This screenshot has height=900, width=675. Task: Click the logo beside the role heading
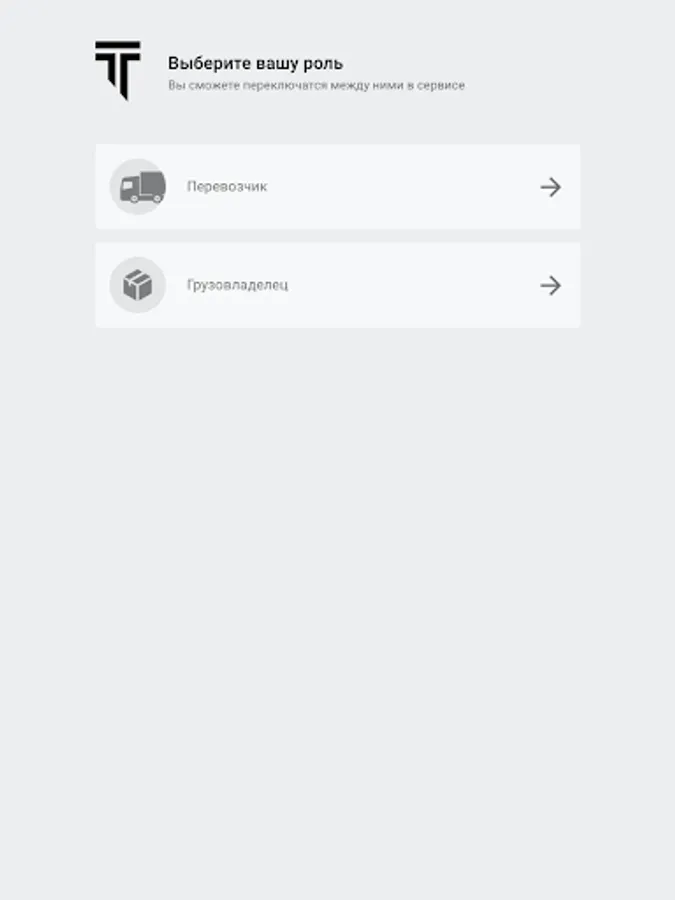pos(118,71)
